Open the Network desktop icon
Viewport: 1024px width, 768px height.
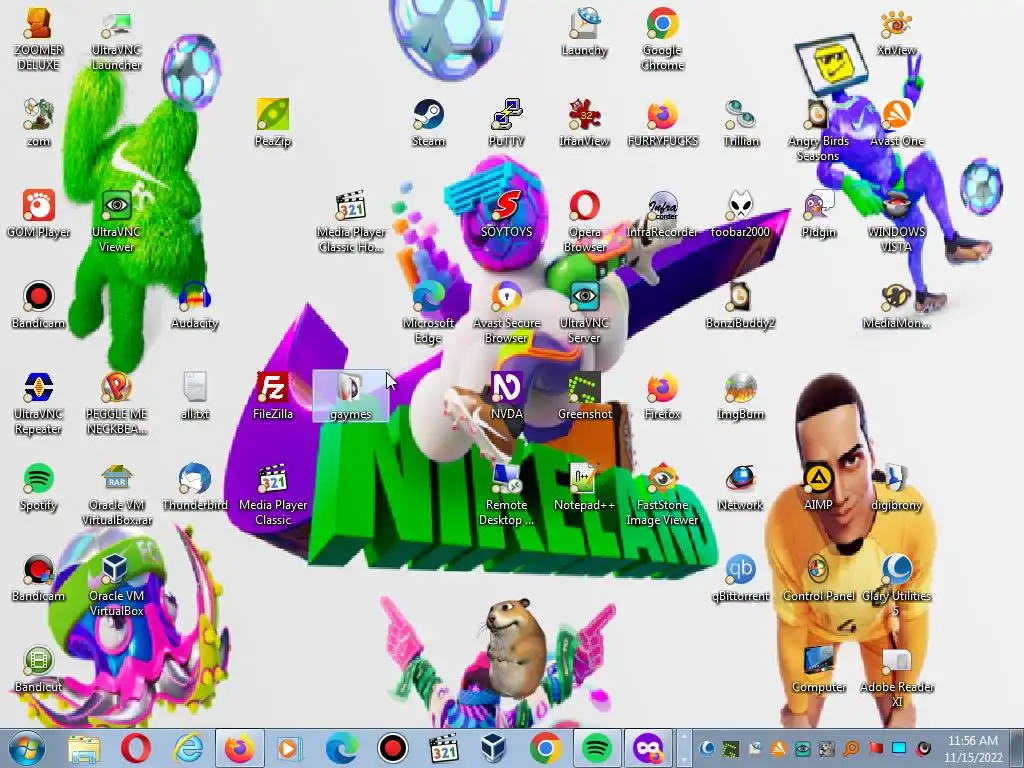[x=740, y=487]
